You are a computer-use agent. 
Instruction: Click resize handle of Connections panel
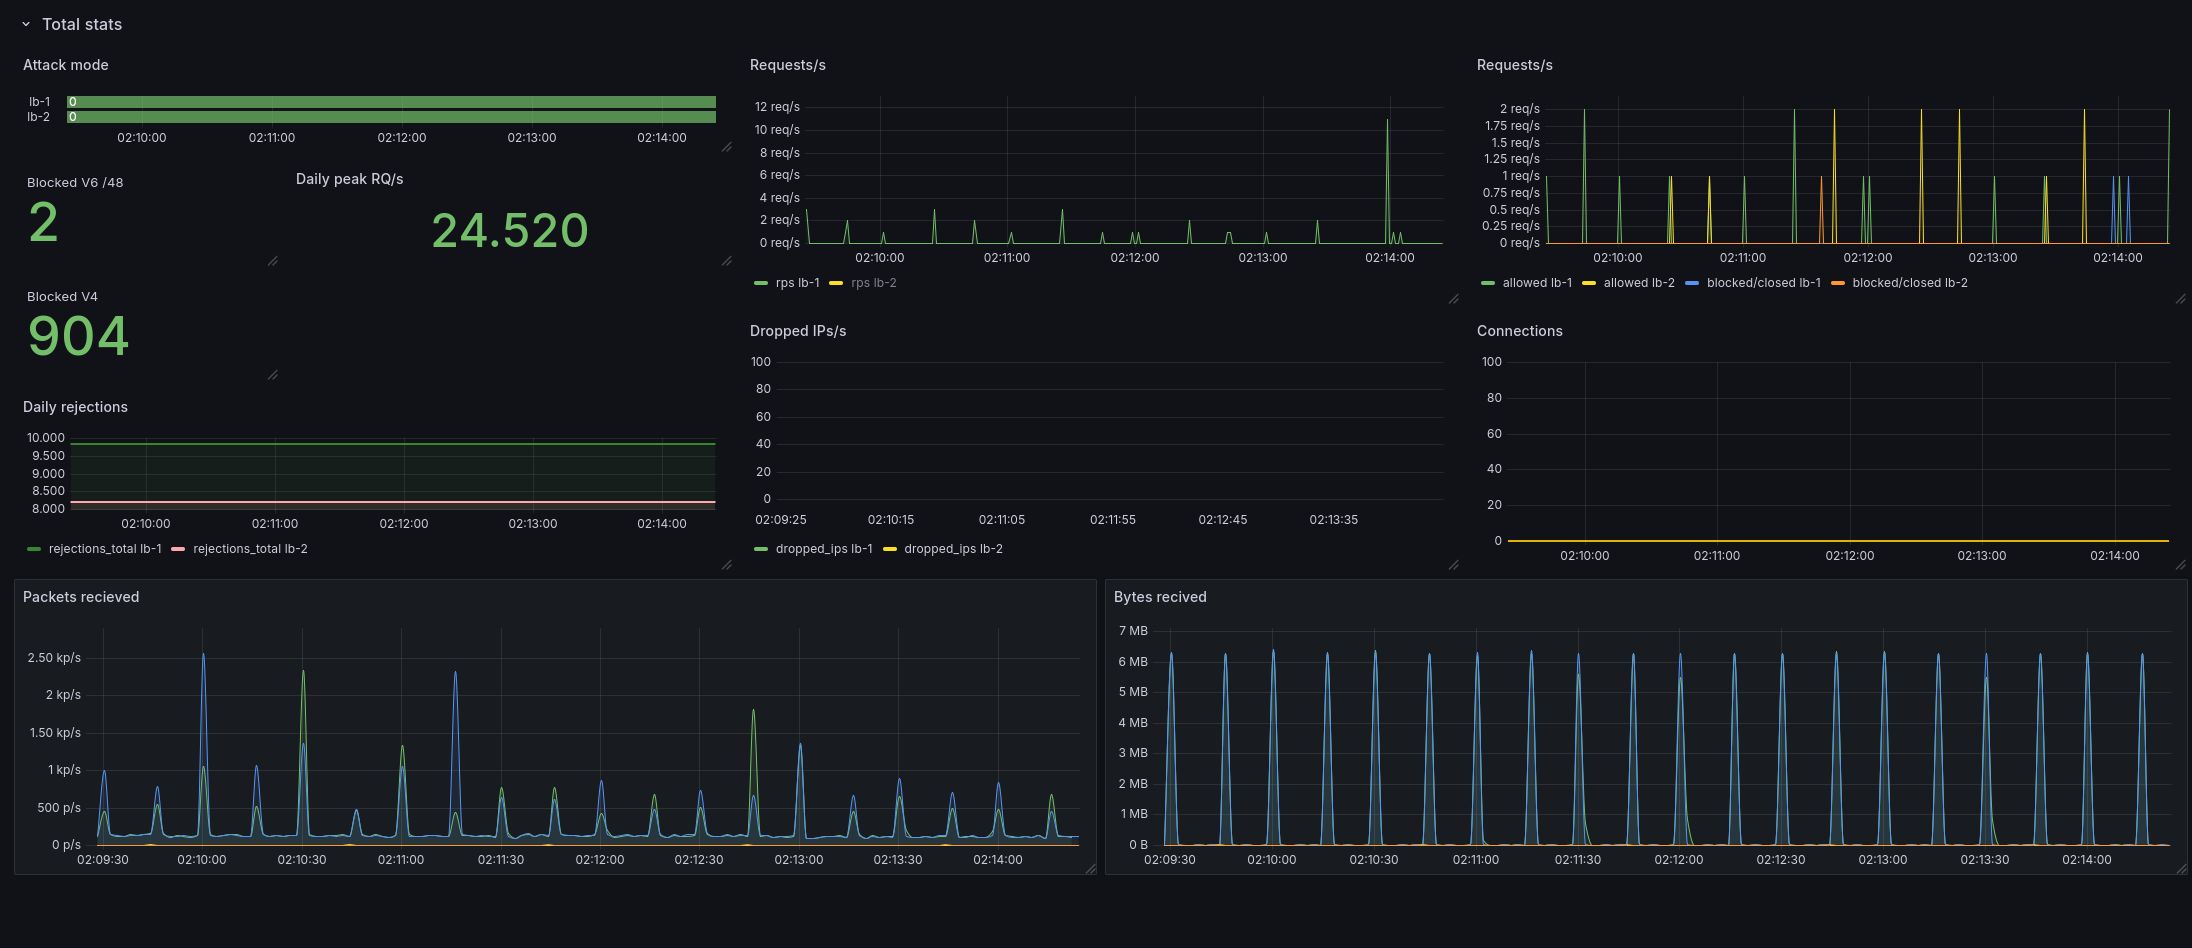pos(2181,565)
